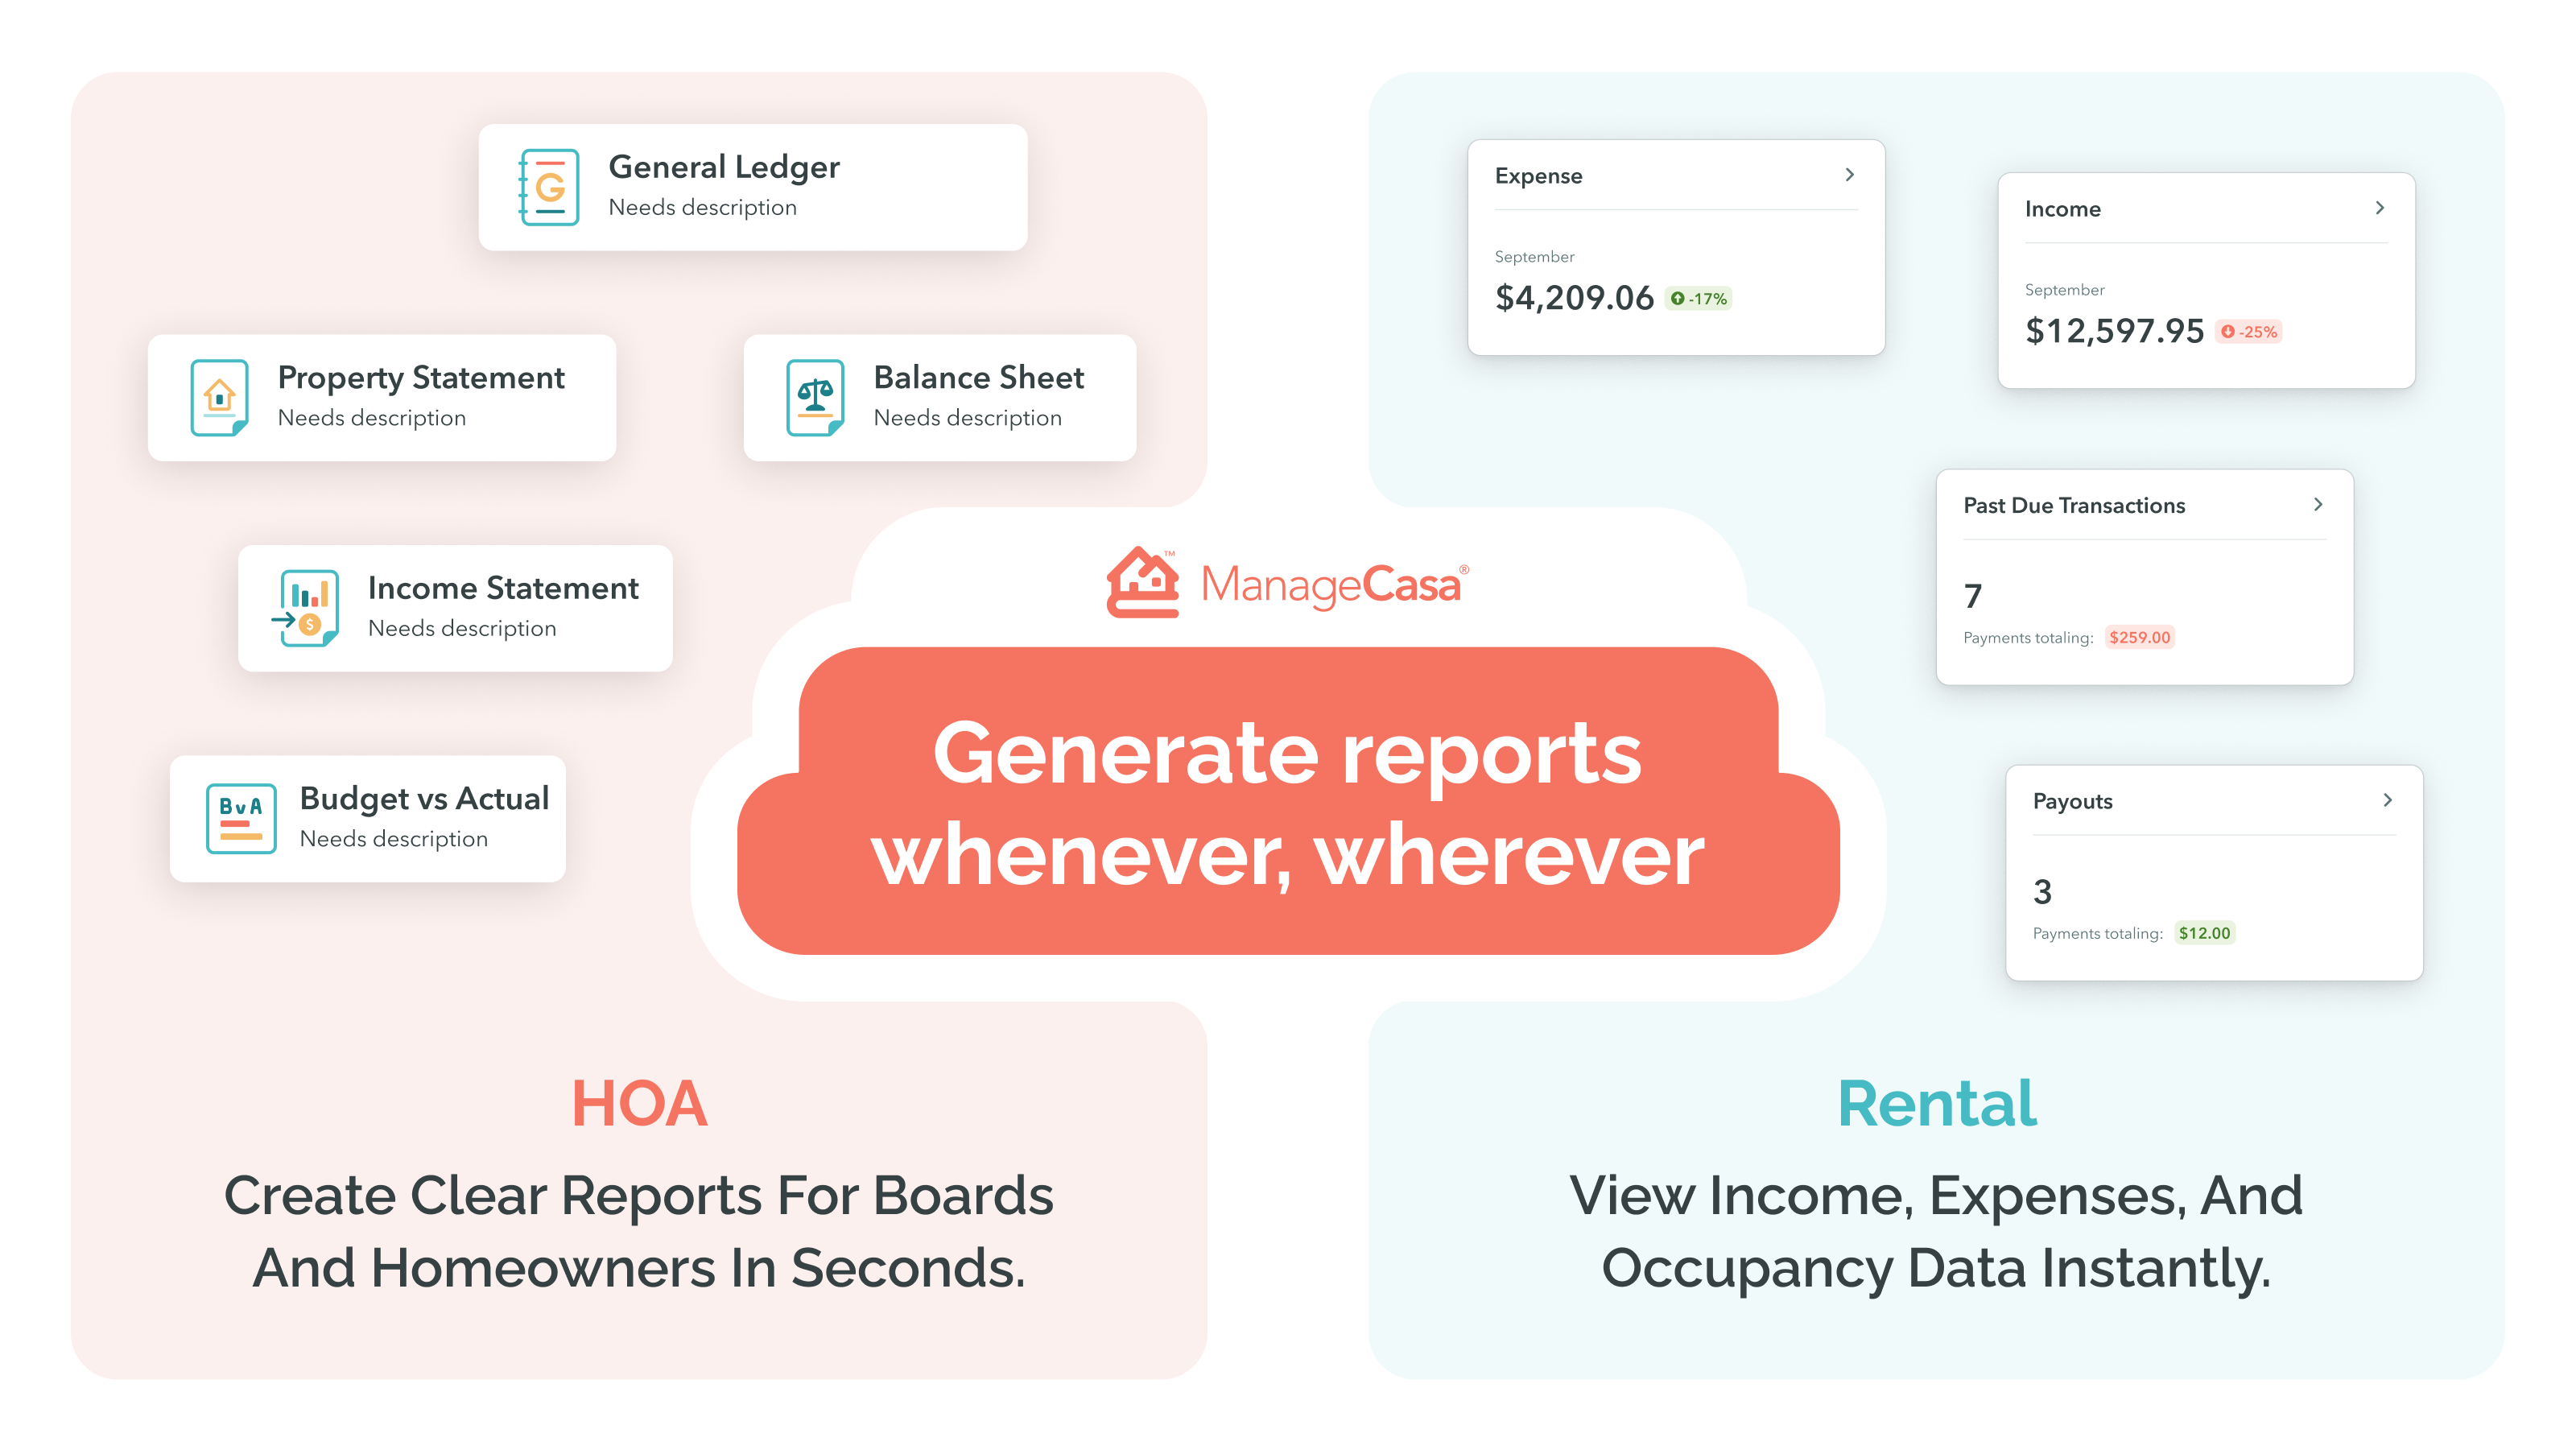Click the green -17% expense change badge

1698,299
